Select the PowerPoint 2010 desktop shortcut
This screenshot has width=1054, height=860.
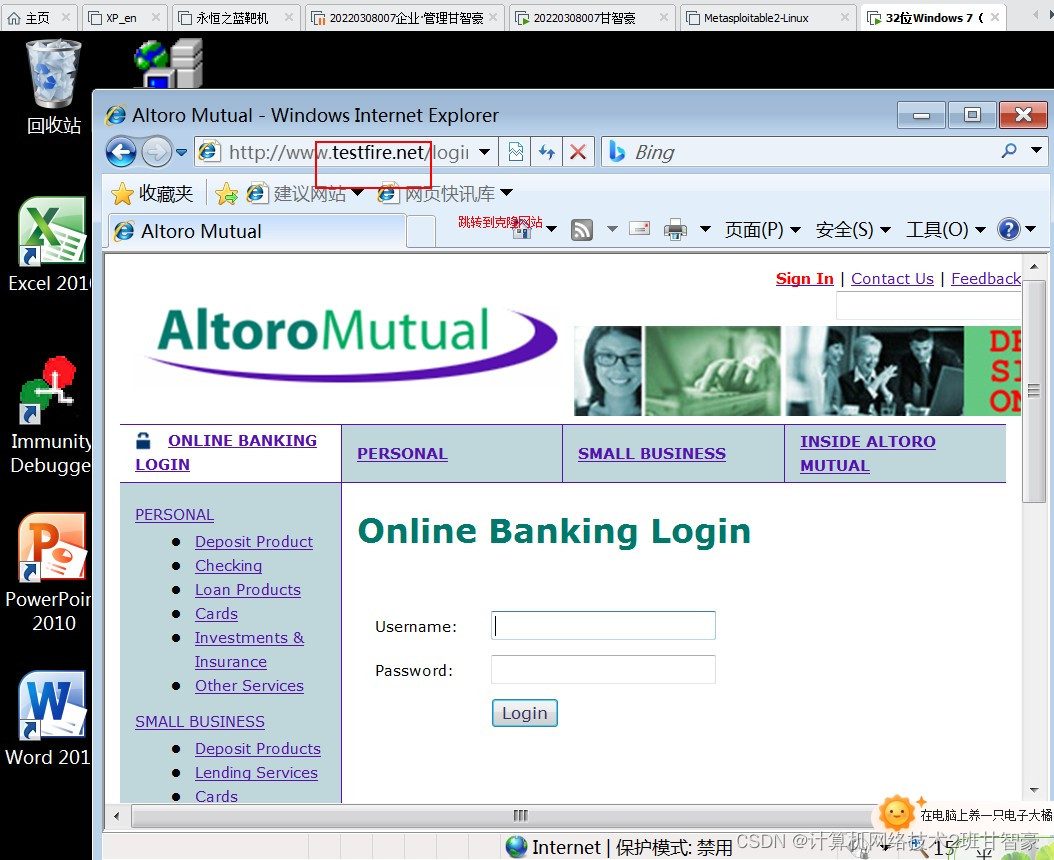(x=49, y=573)
